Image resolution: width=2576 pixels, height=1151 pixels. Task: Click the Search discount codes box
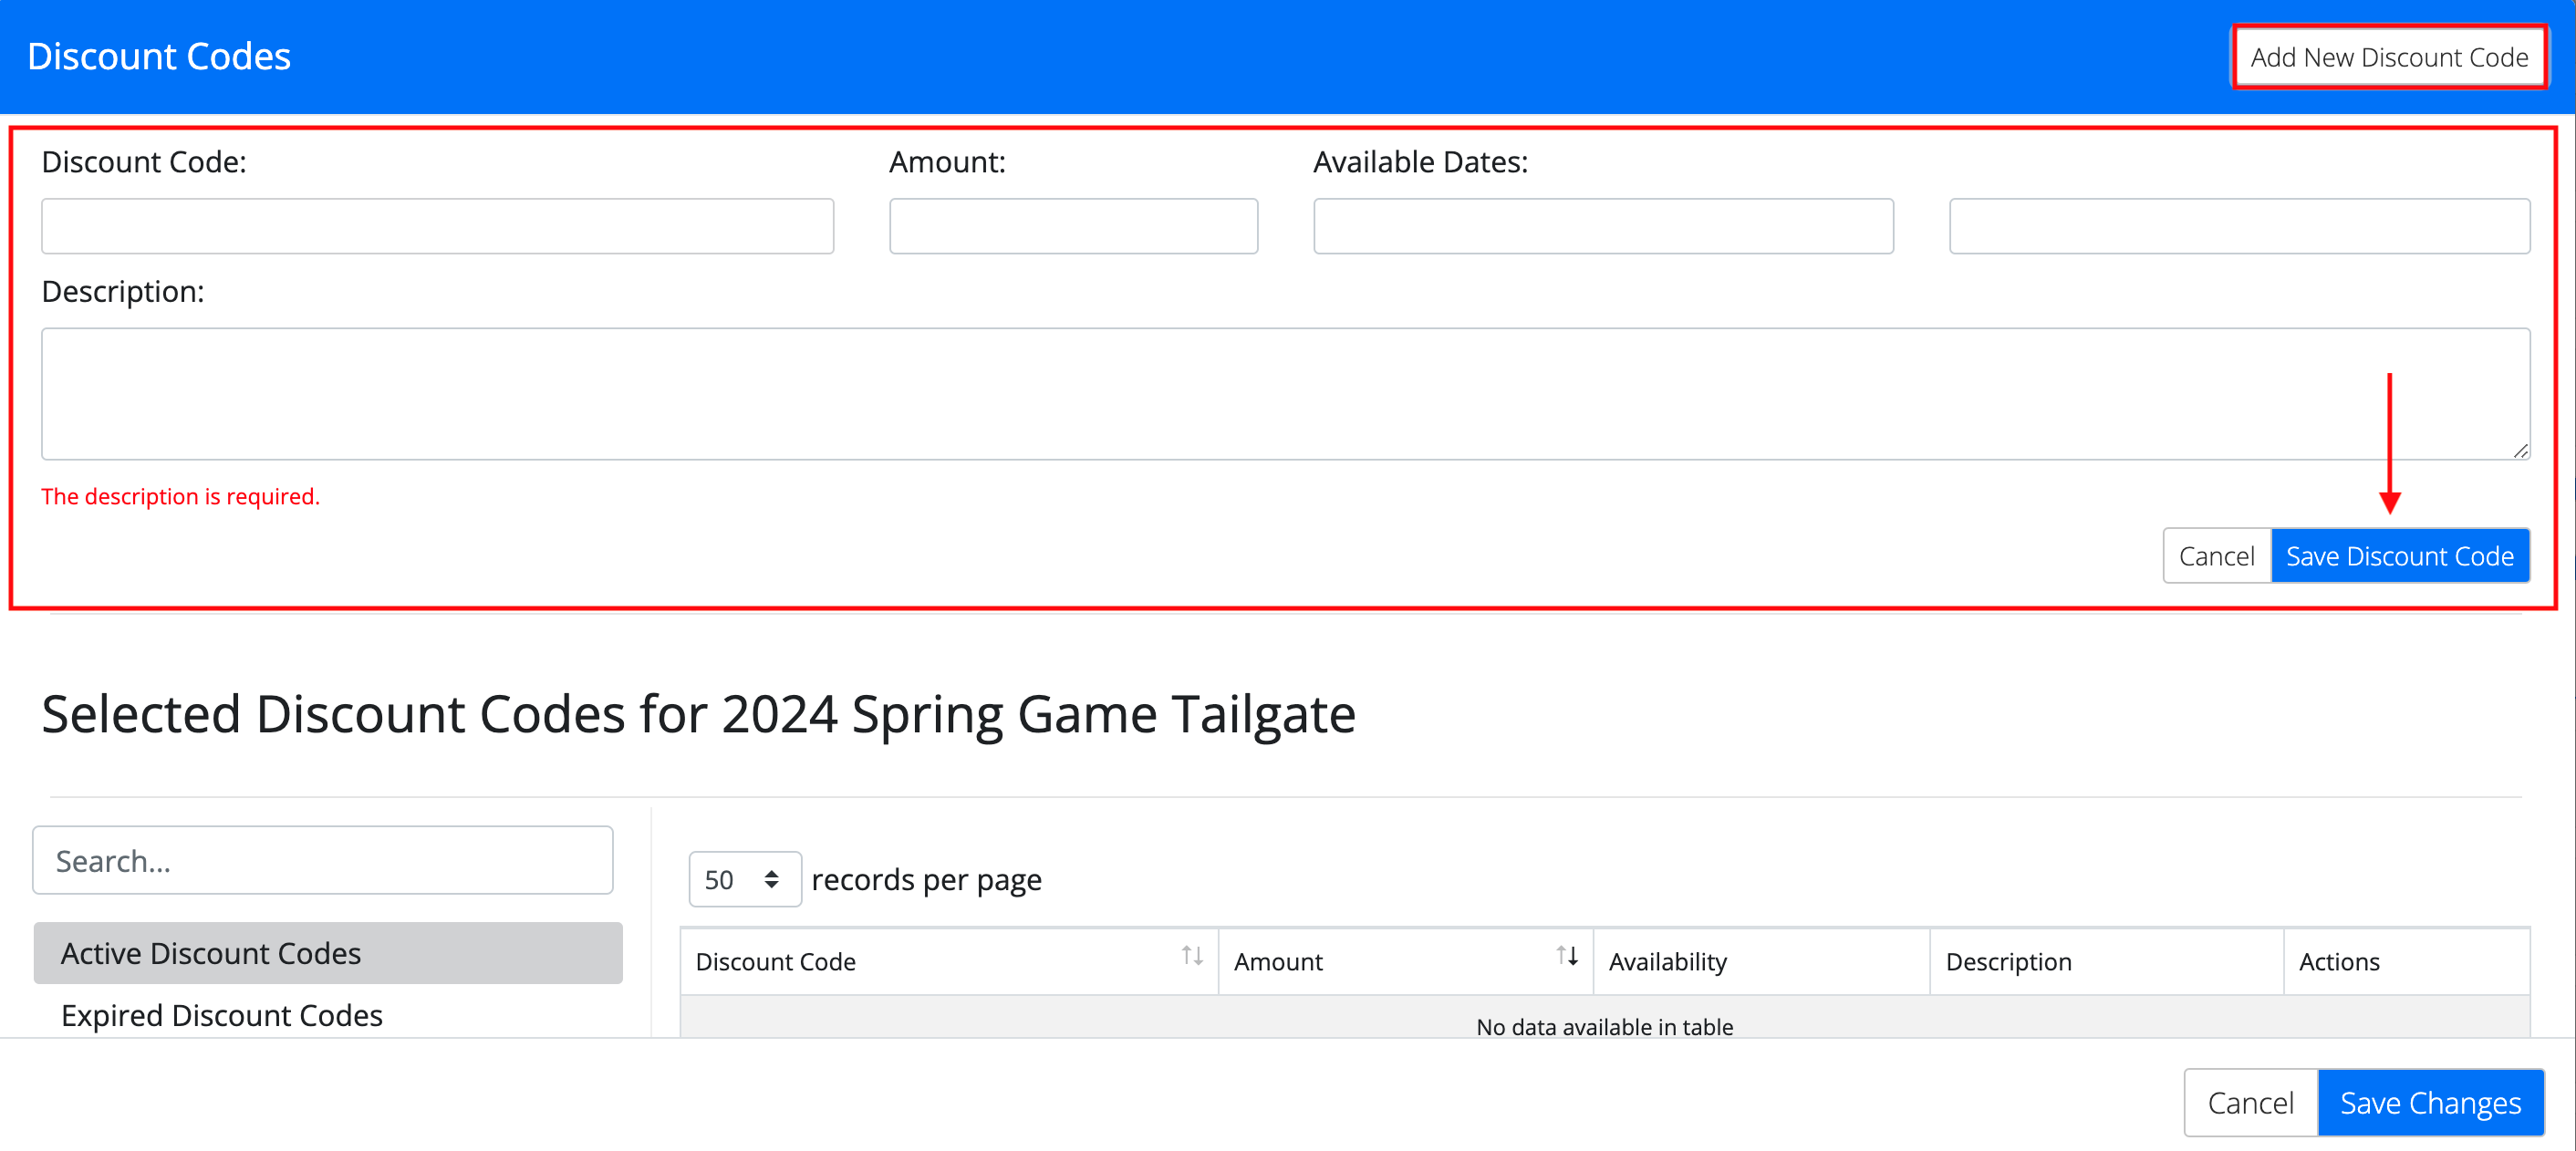point(322,860)
